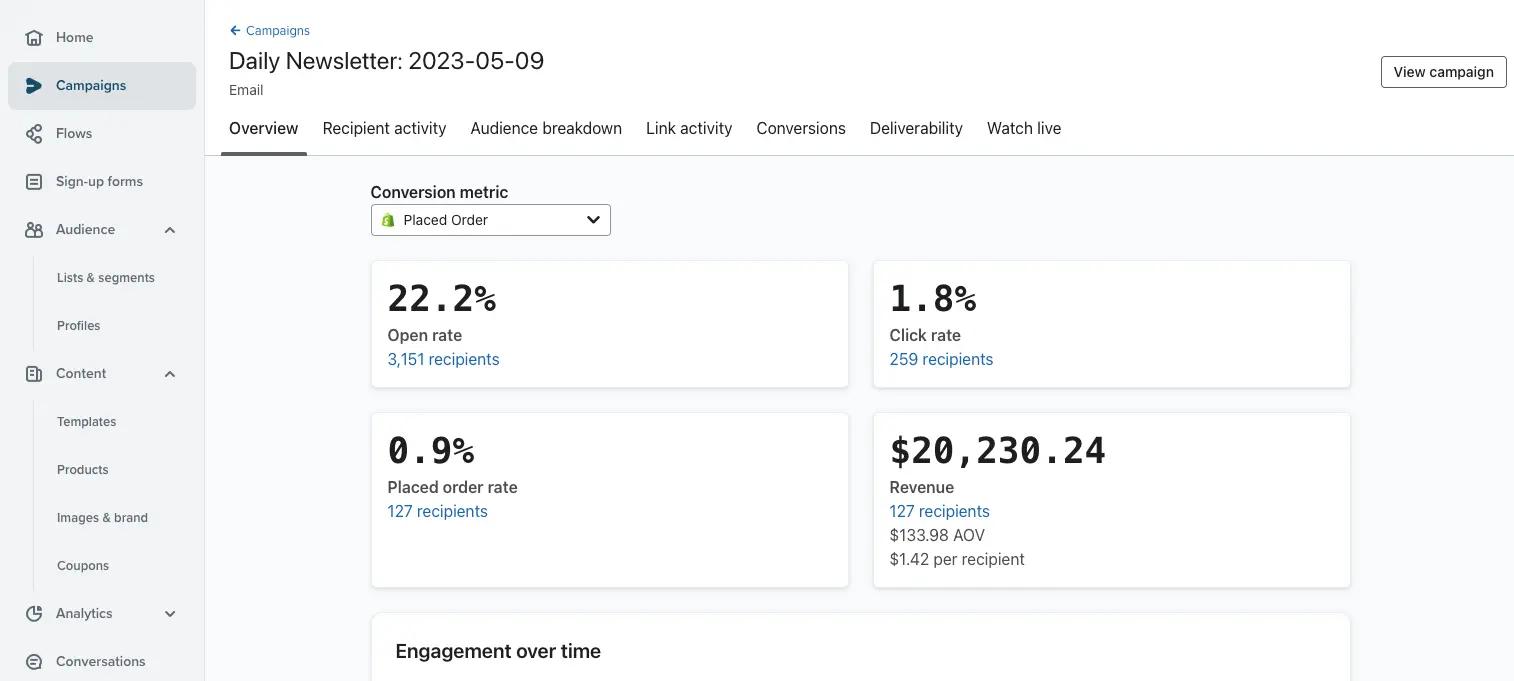Viewport: 1514px width, 681px height.
Task: Select the Campaigns arrow icon
Action: pos(33,85)
